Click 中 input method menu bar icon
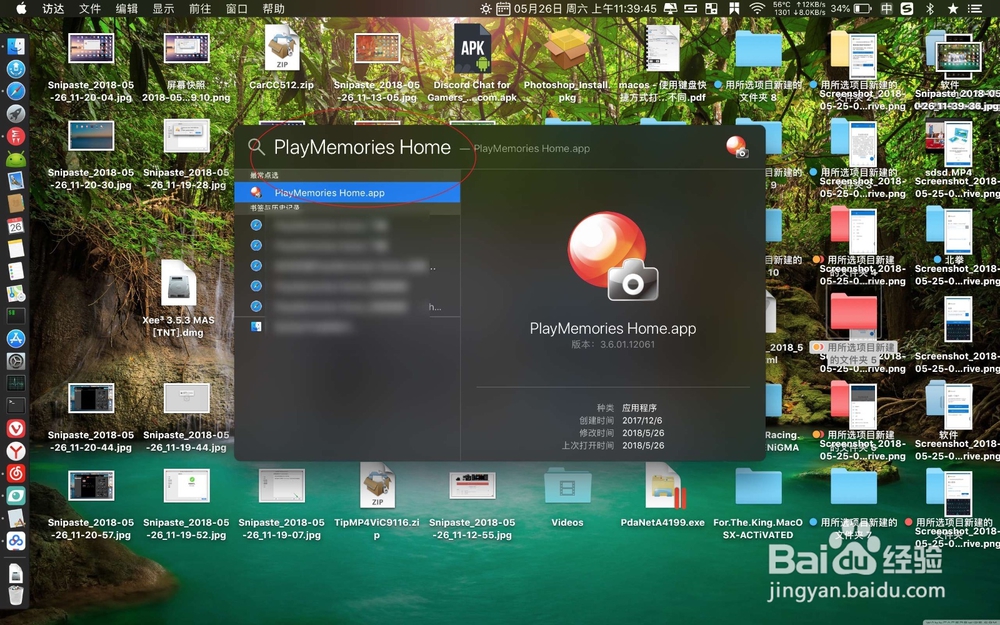The image size is (1000, 625). tap(886, 8)
